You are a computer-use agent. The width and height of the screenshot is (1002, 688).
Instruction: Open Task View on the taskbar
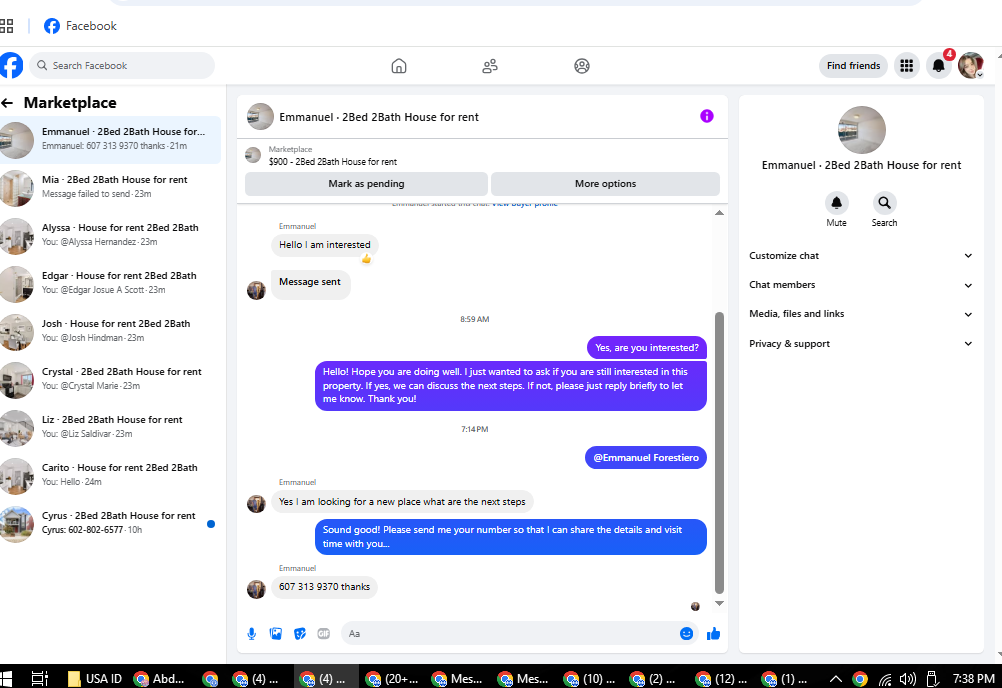(40, 678)
